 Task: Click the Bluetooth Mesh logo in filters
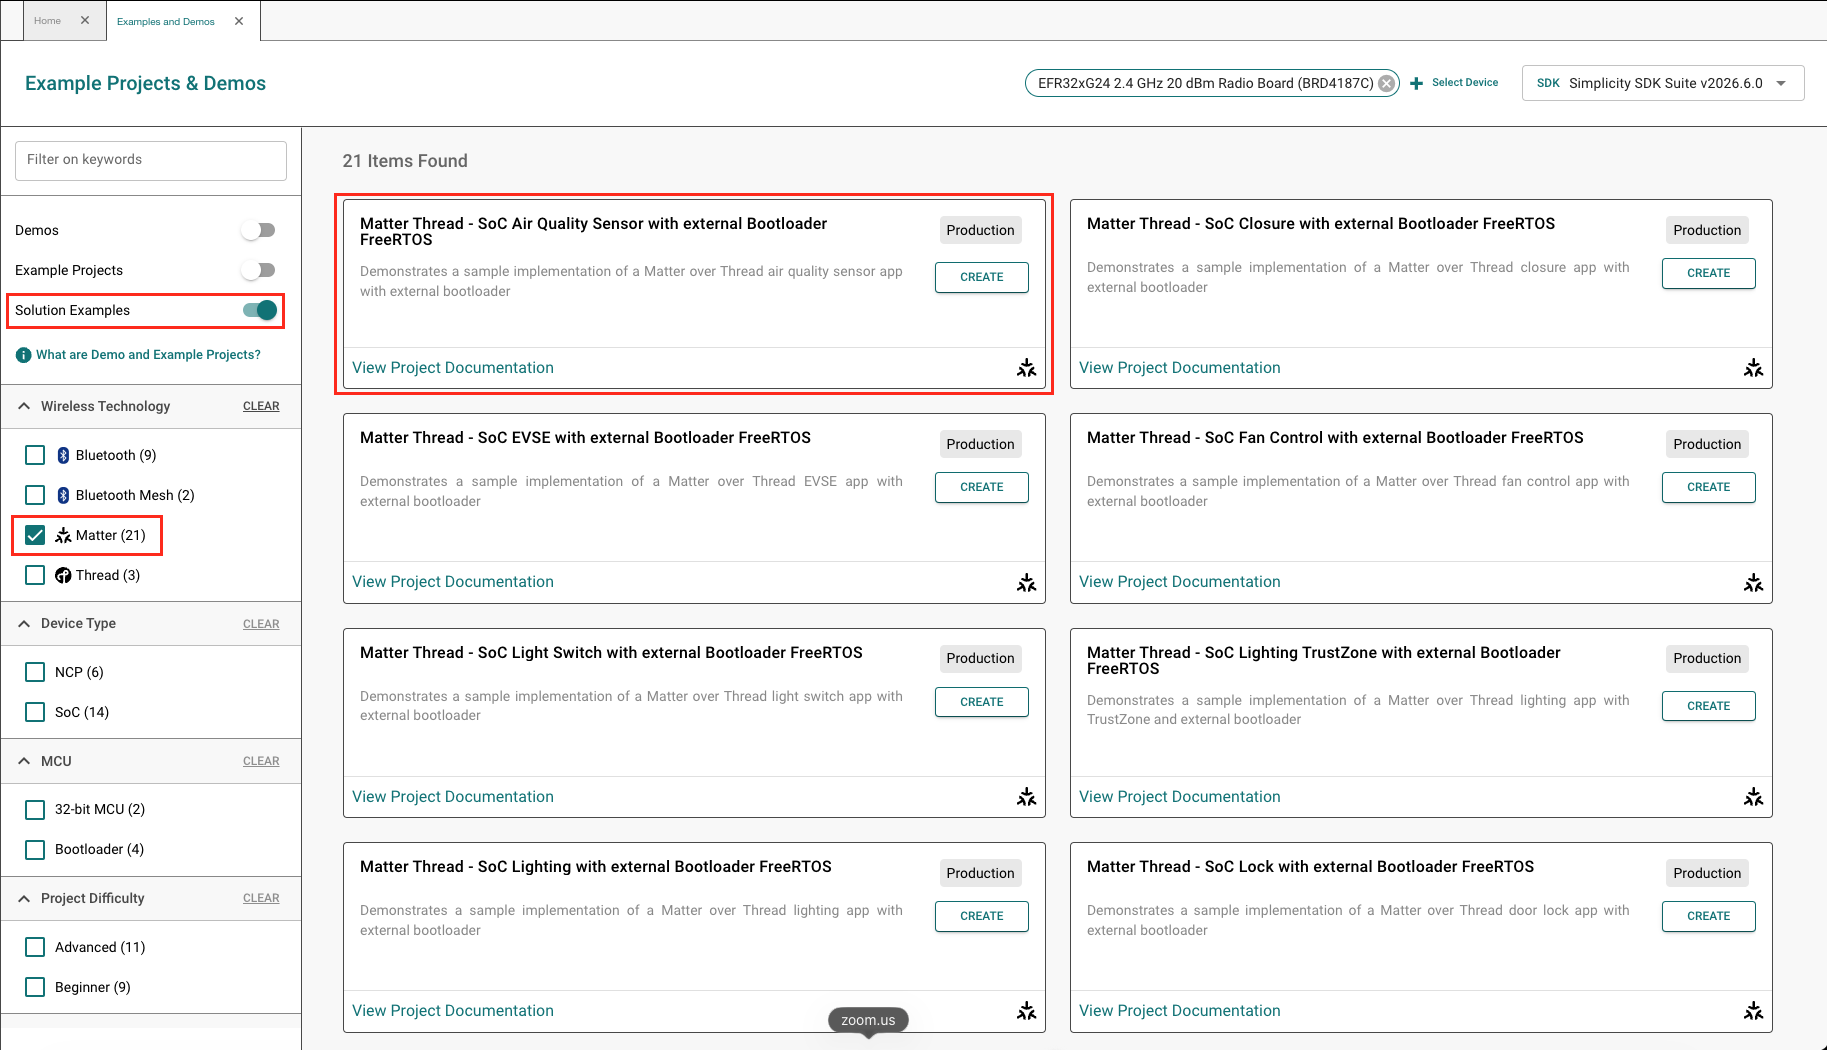pos(63,495)
